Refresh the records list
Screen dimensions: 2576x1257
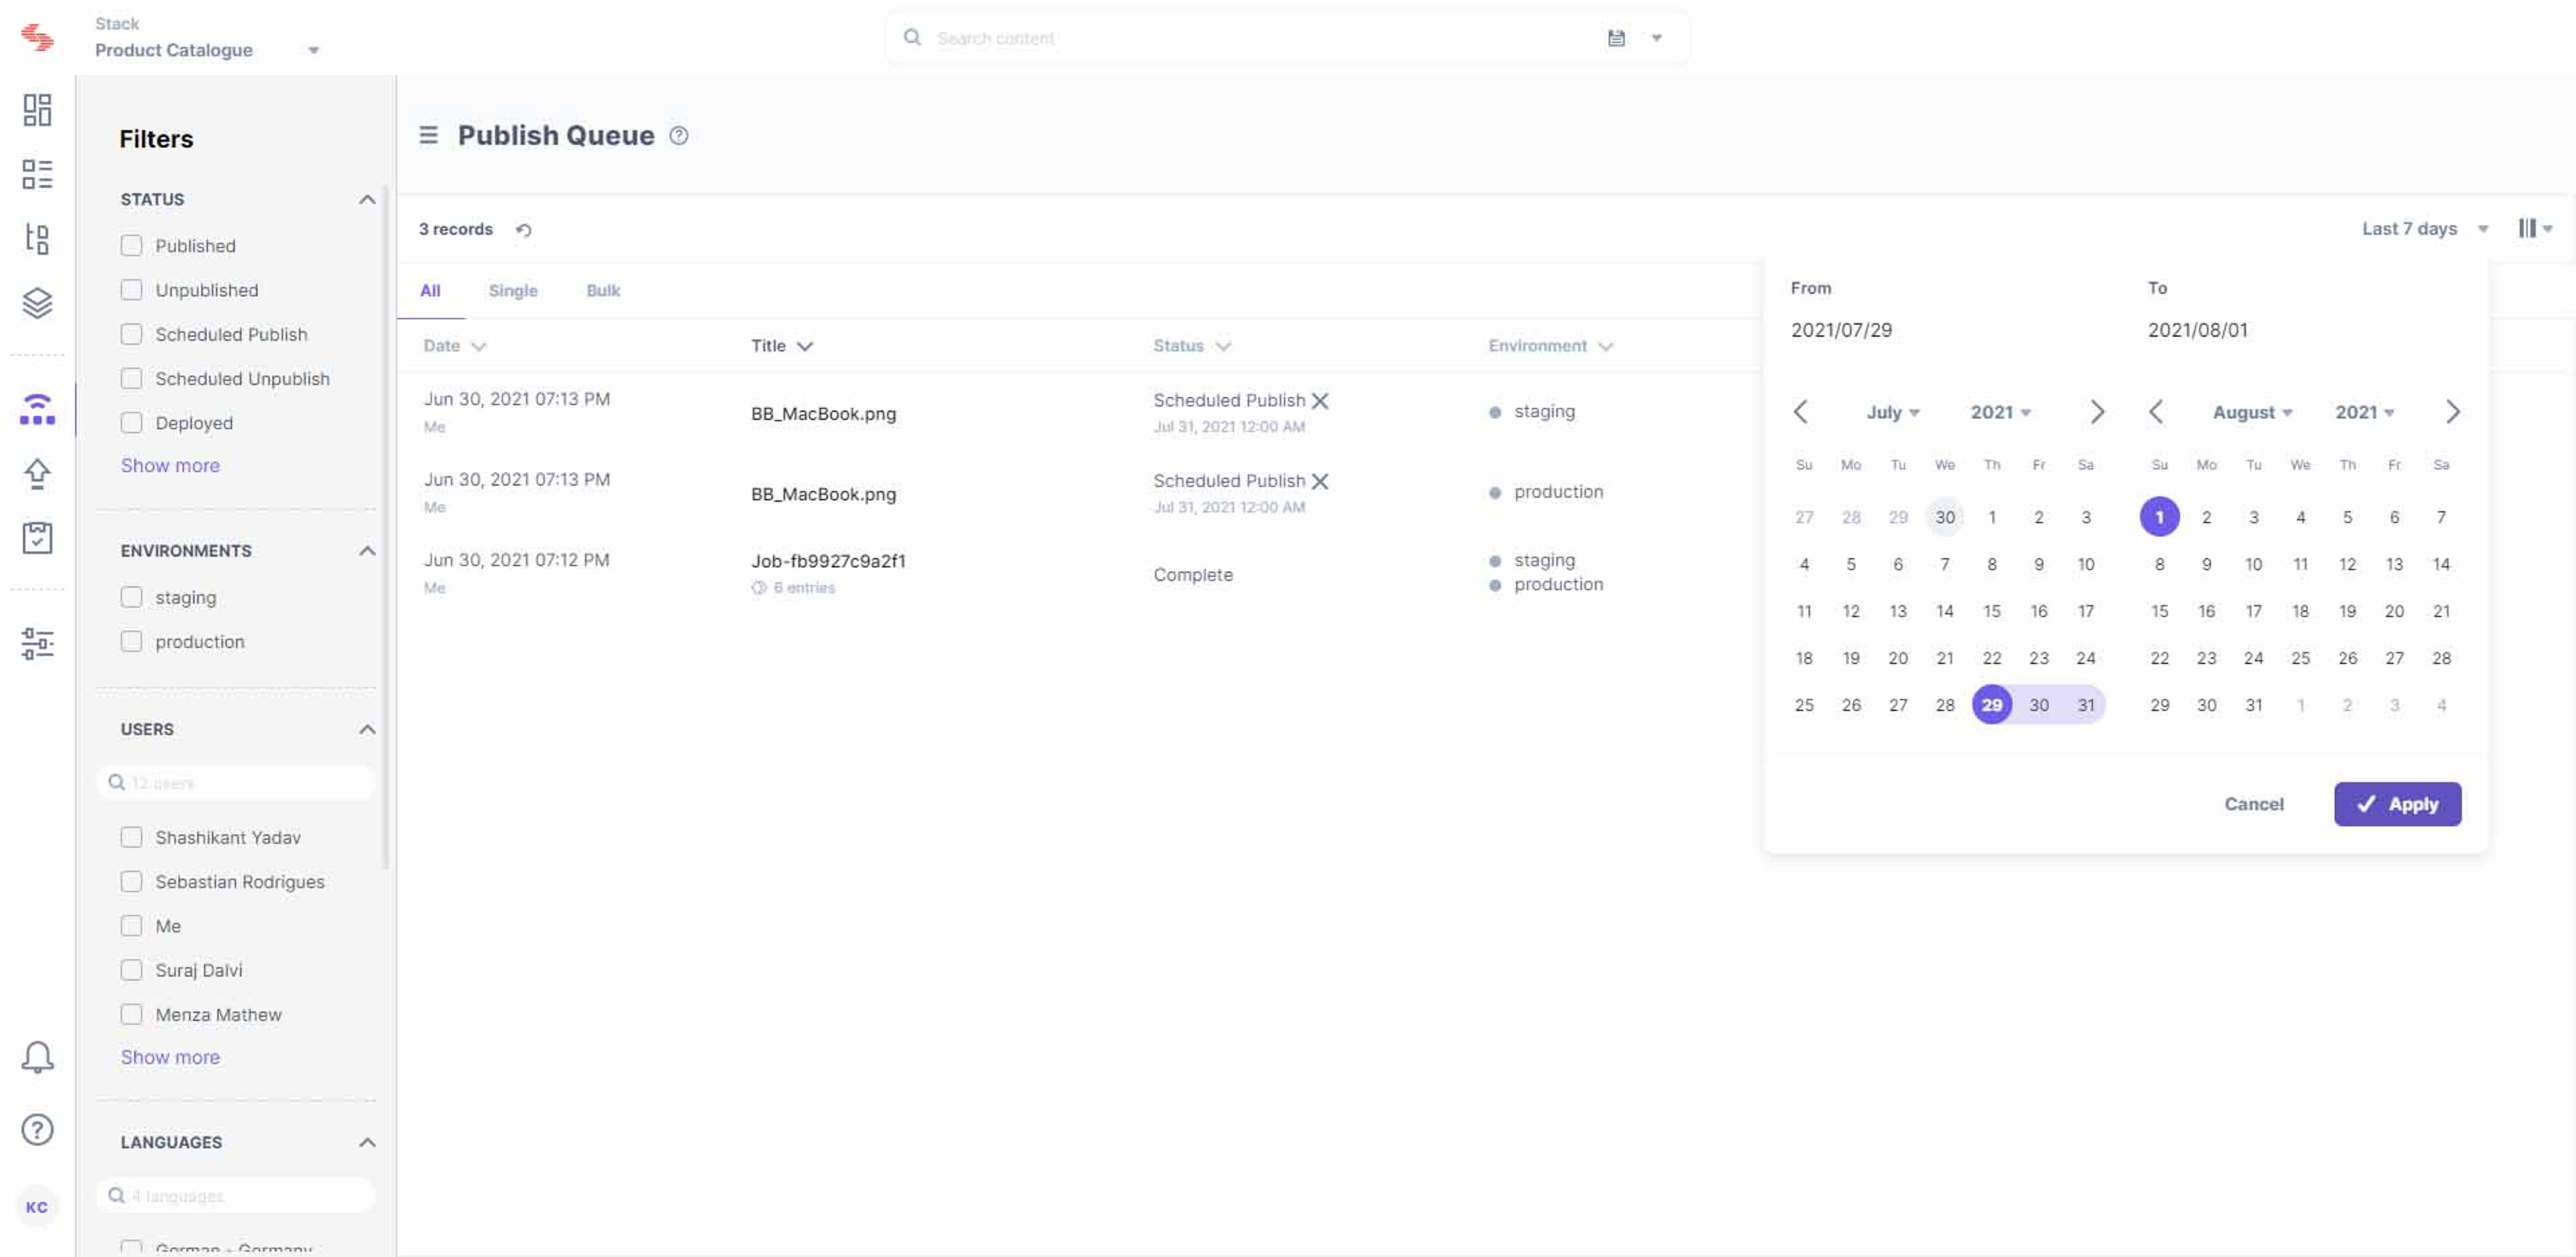tap(523, 230)
